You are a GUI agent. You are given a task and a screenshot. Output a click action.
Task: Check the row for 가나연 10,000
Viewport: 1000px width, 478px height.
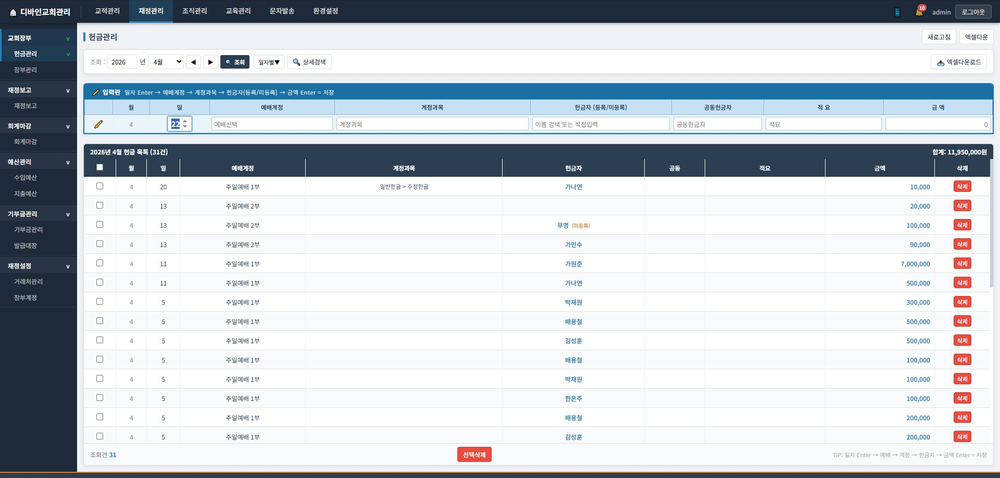pyautogui.click(x=99, y=186)
